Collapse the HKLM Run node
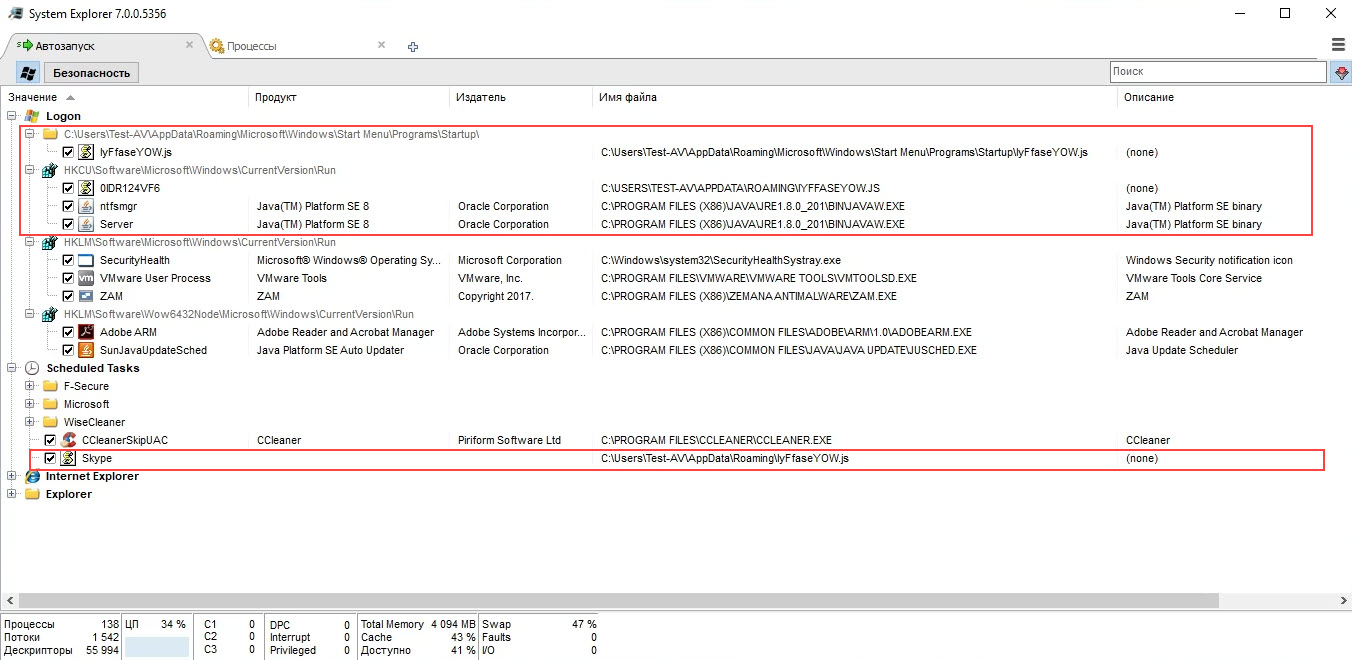 [30, 242]
